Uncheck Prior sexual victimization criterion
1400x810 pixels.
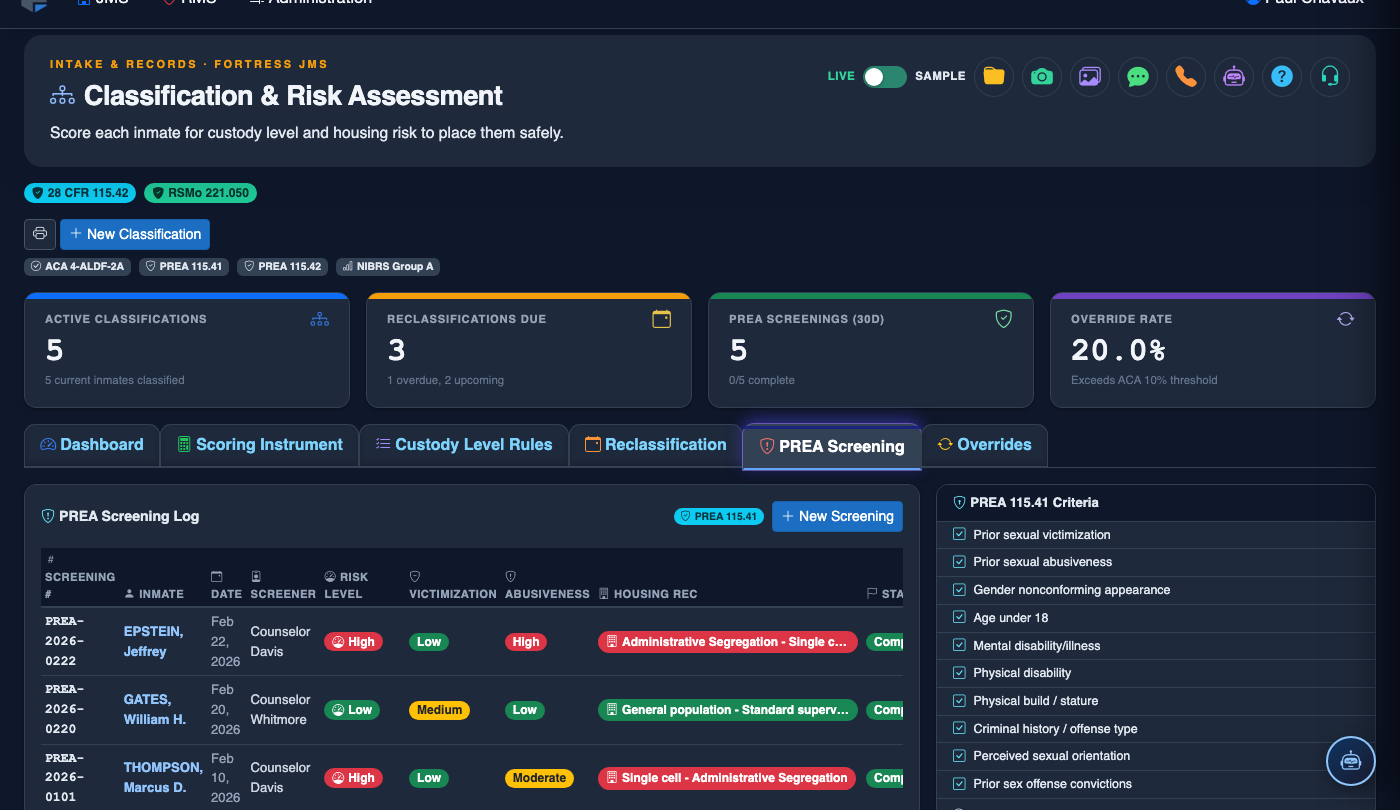[x=960, y=535]
